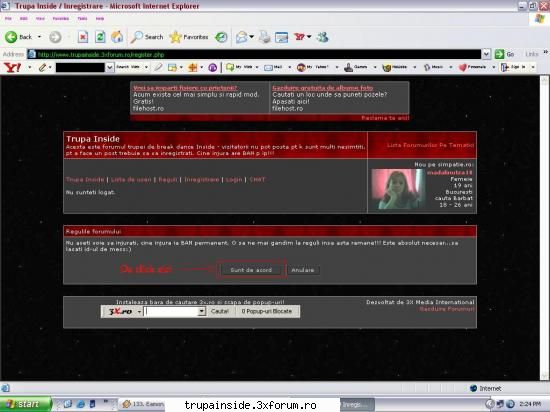Click the green Go button beside the address bar
The image size is (550, 412).
click(x=504, y=54)
